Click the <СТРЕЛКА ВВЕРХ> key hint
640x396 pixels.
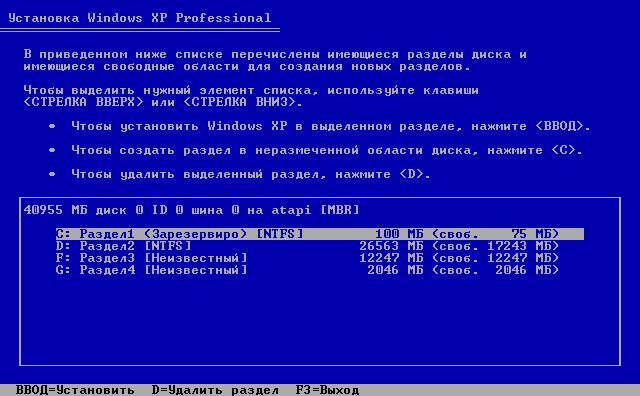tap(84, 102)
